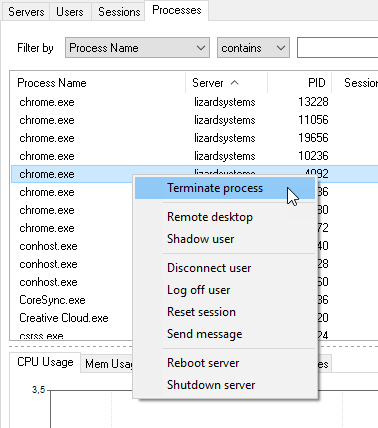Click Reboot server menu item
Screen dimensions: 378x428
(225, 363)
